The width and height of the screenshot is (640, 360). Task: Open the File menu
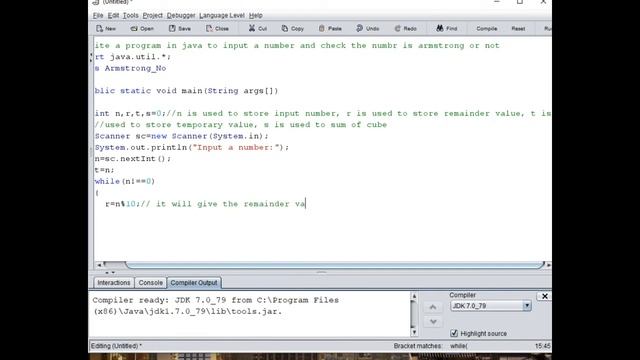point(98,16)
